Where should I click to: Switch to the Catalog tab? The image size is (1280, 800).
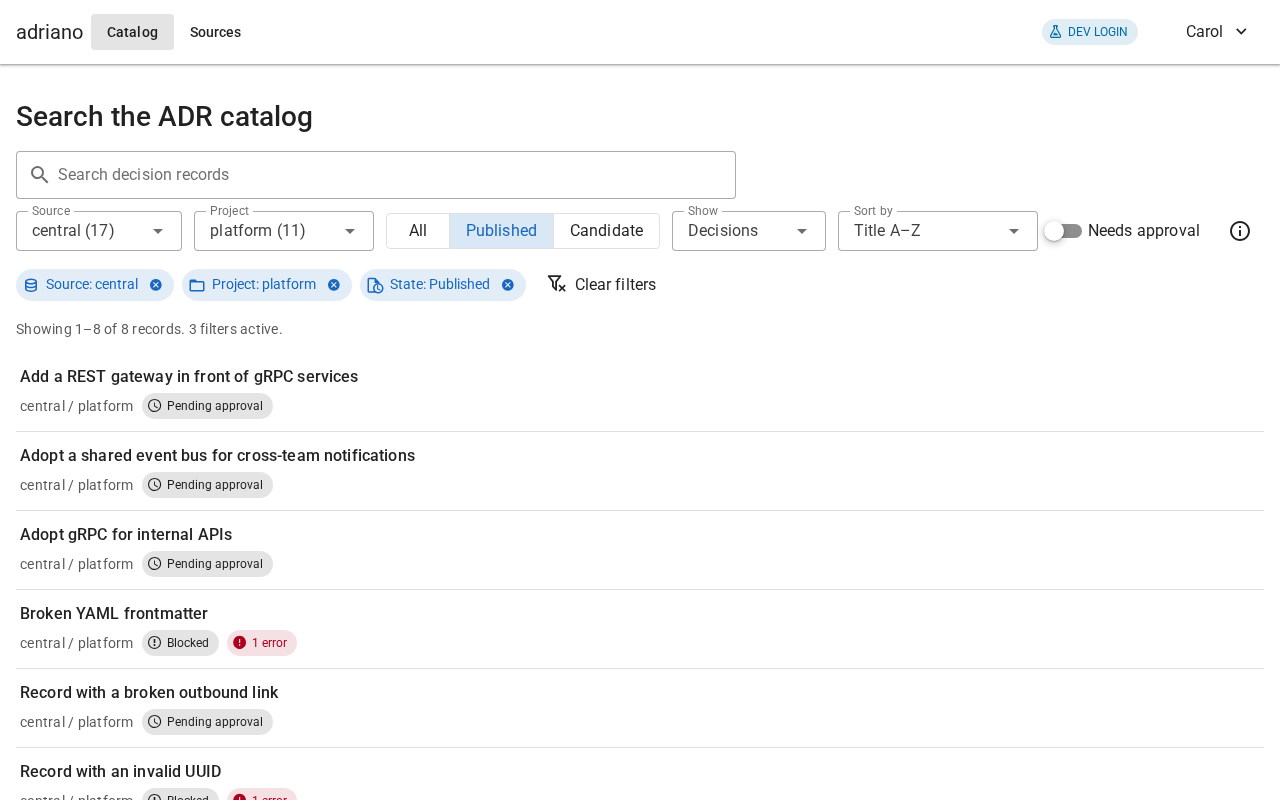tap(132, 32)
